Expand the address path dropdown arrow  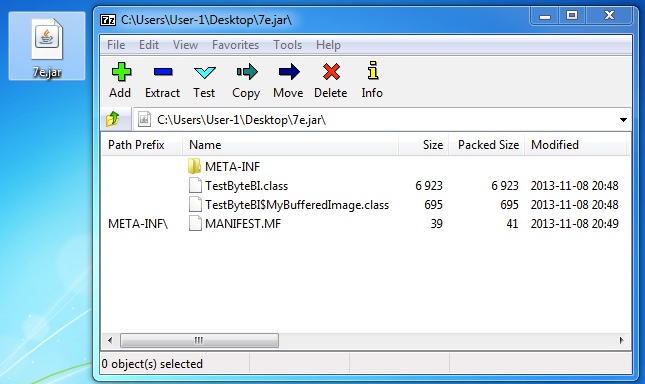coord(623,120)
